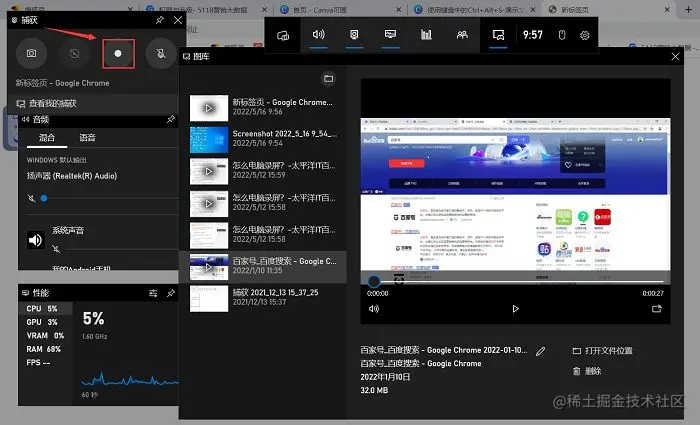
Task: Click the record-last-30-seconds button in Capture
Action: pyautogui.click(x=75, y=54)
